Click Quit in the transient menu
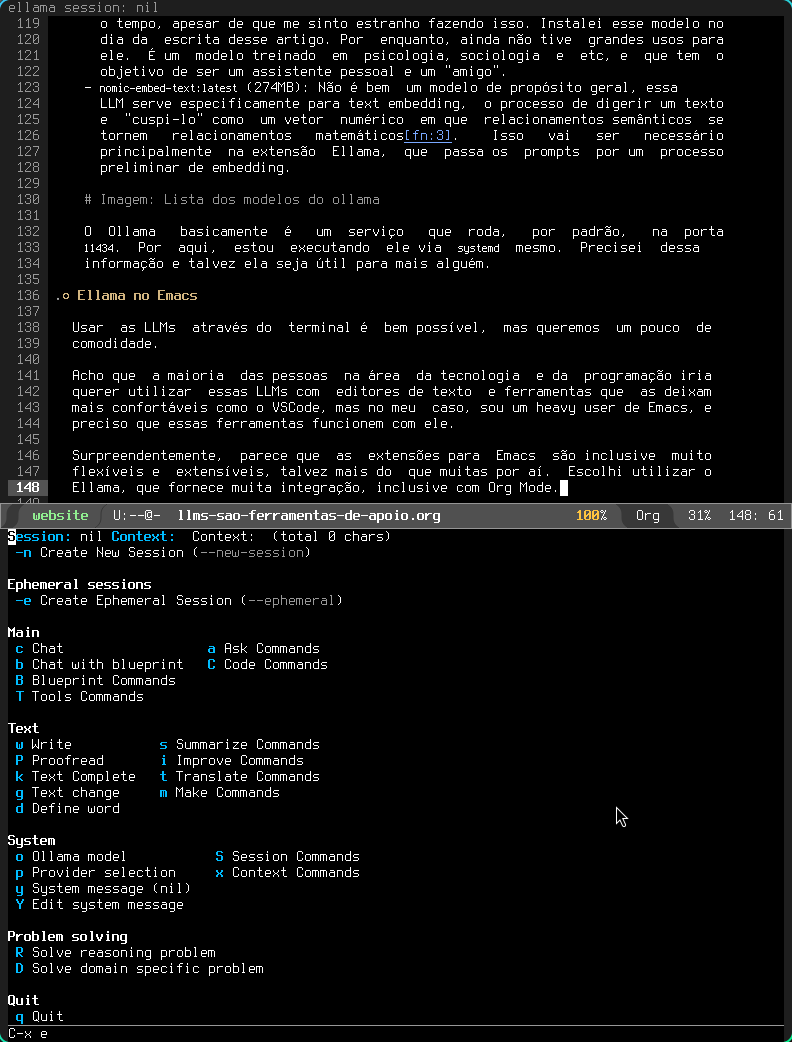Screen dimensions: 792x1042 (x=47, y=1016)
